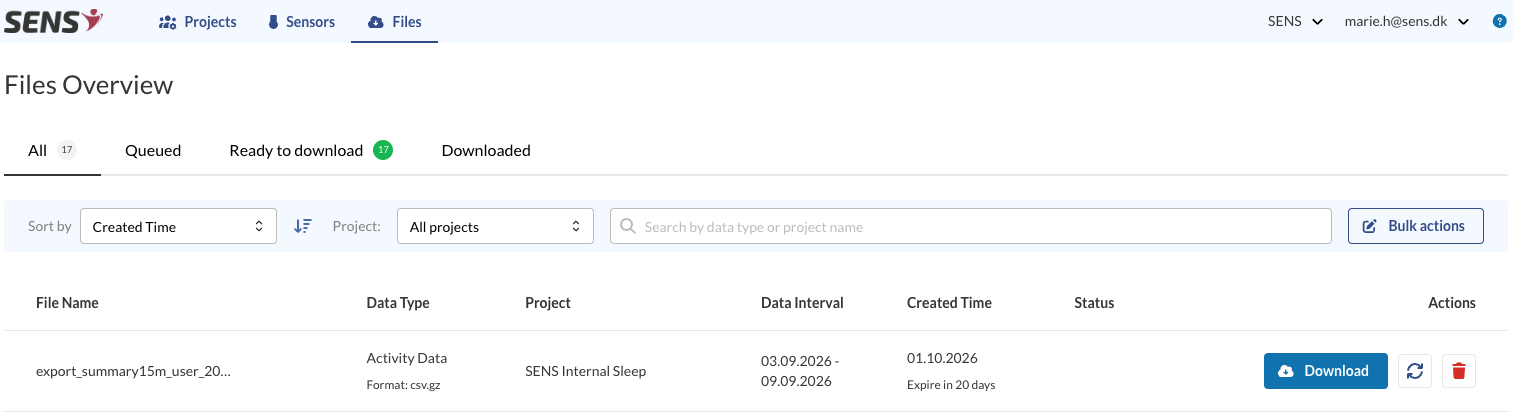Click the Files Overview heading

point(89,85)
